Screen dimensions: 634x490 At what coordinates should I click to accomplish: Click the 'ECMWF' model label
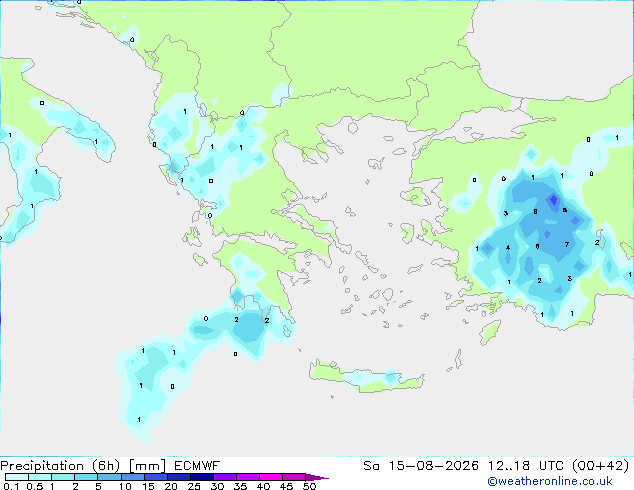[x=197, y=466]
